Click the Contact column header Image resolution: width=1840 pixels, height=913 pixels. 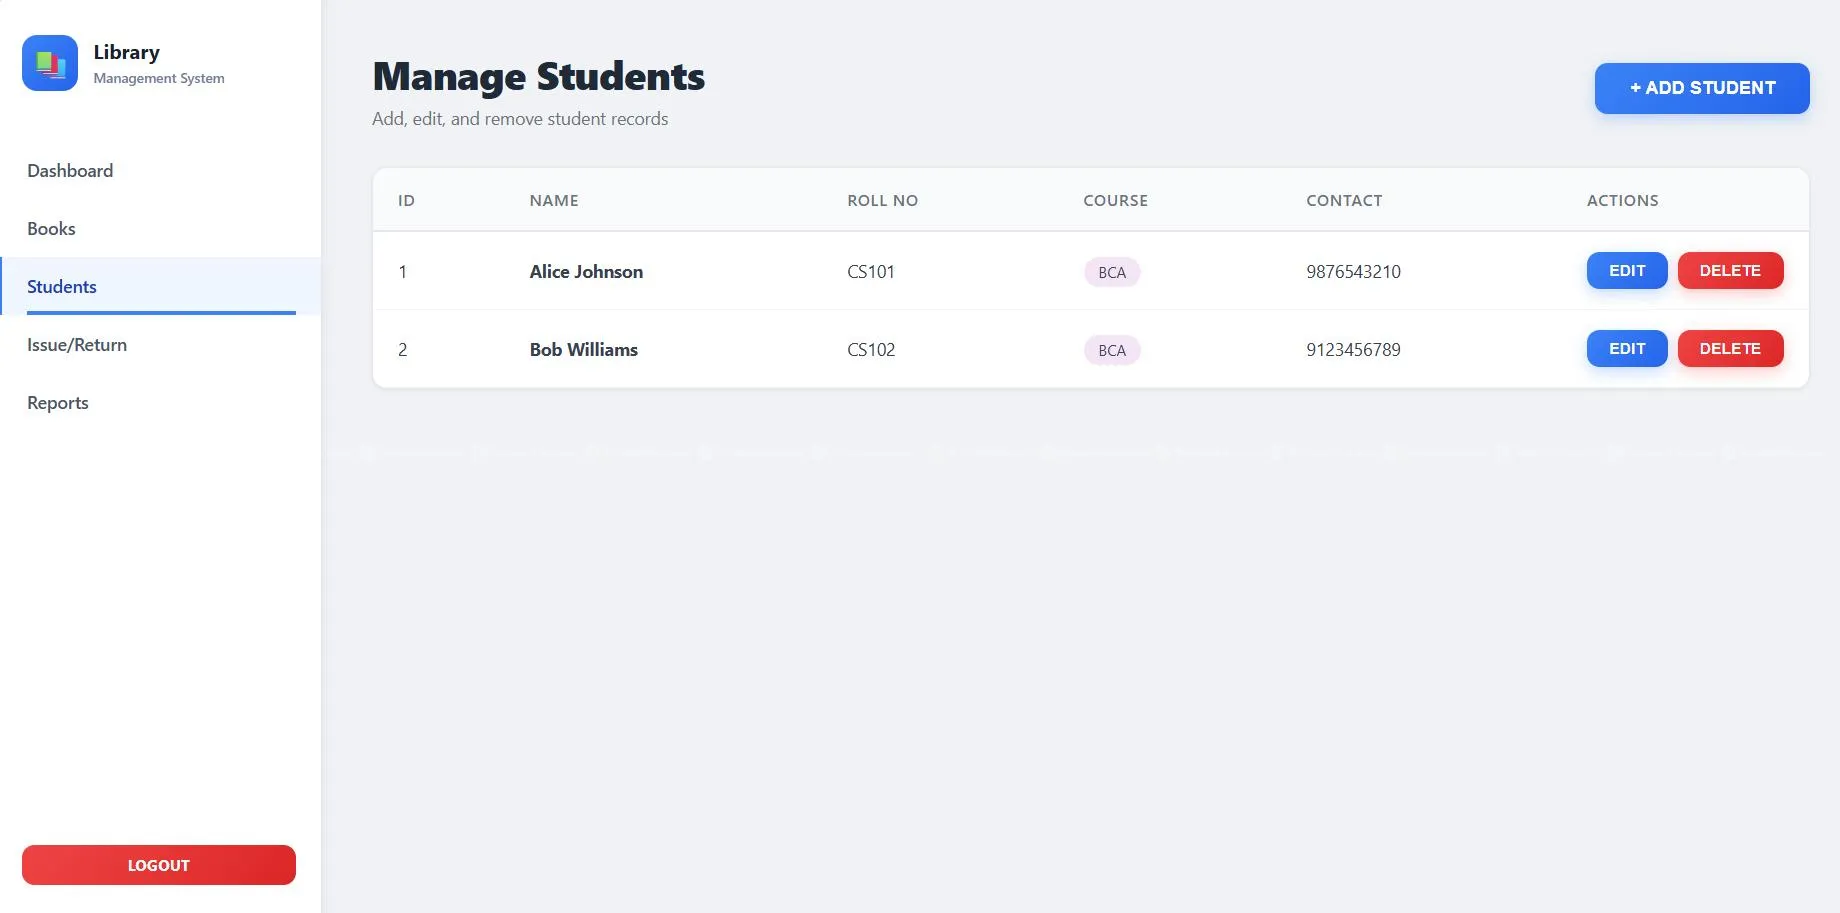1344,201
